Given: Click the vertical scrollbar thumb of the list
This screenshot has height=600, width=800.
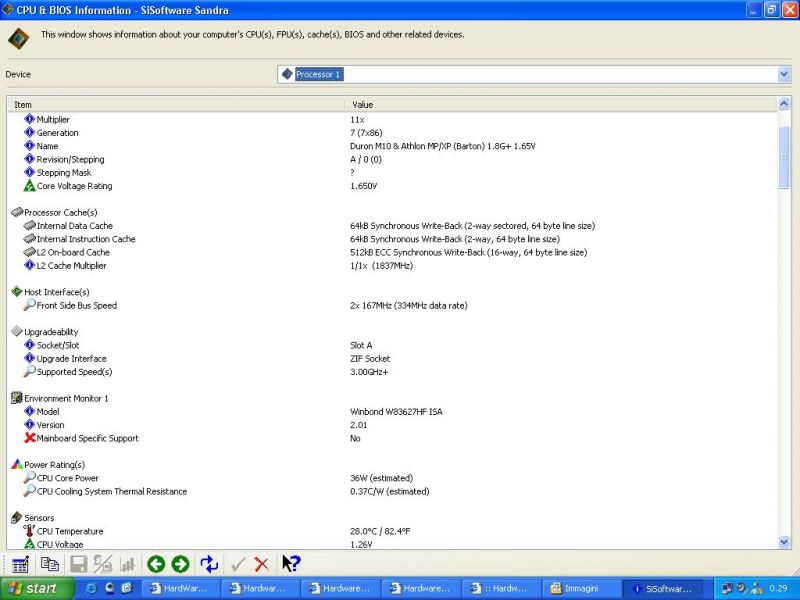Looking at the screenshot, I should tap(784, 157).
